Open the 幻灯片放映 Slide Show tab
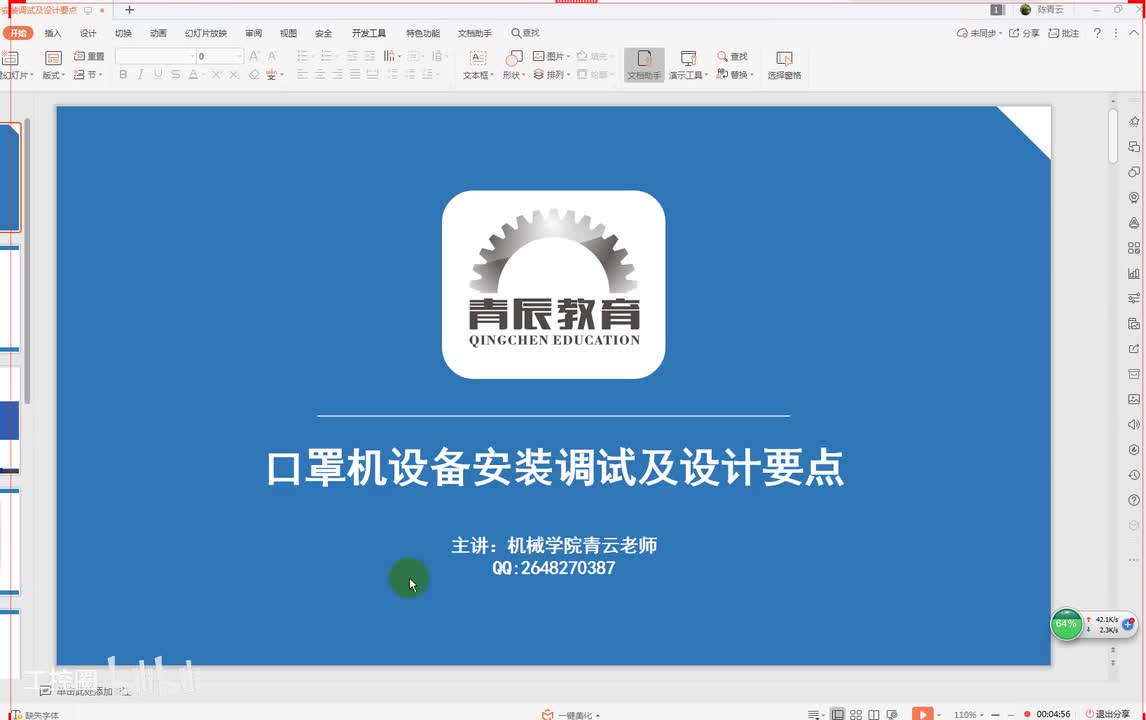The image size is (1146, 720). 205,33
